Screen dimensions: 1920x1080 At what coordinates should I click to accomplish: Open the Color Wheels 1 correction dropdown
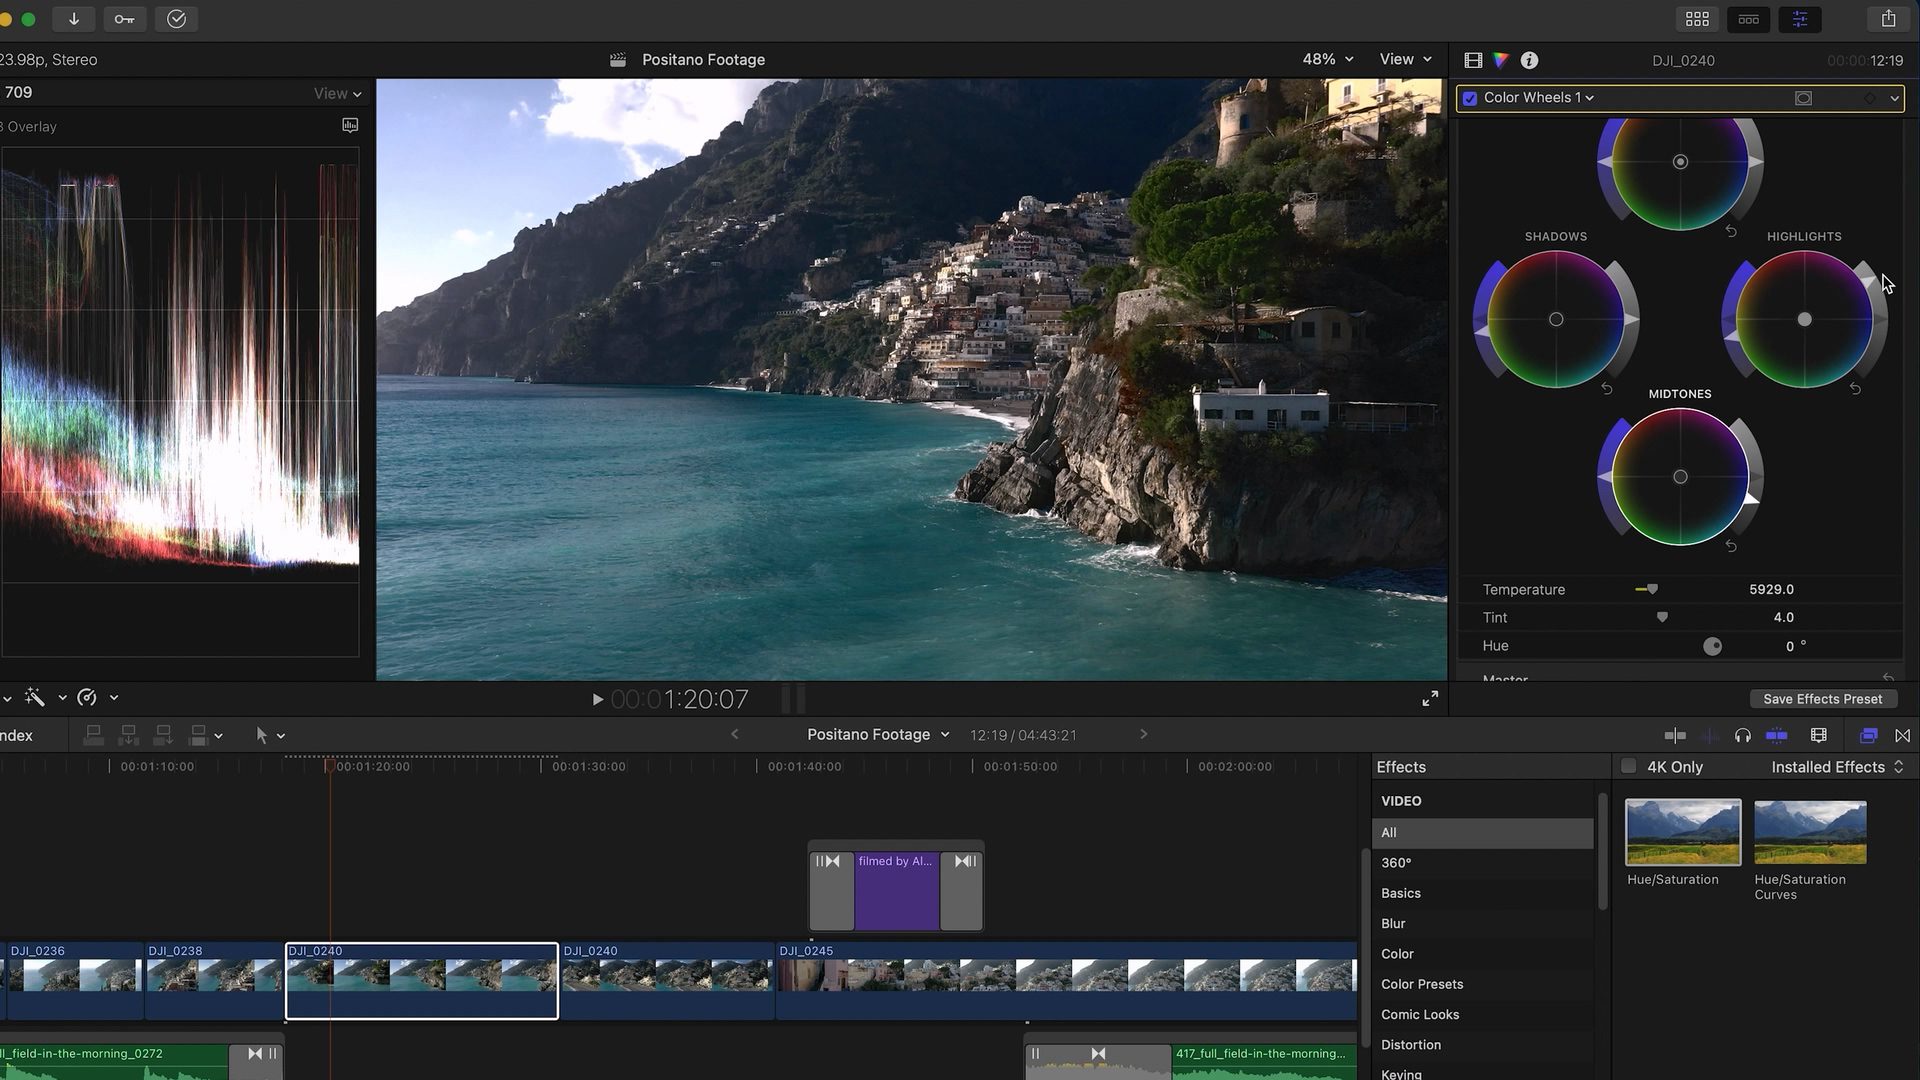tap(1538, 97)
